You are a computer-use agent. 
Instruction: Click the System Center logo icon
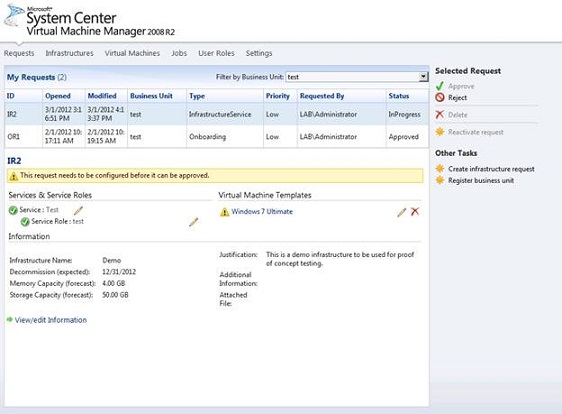(14, 15)
